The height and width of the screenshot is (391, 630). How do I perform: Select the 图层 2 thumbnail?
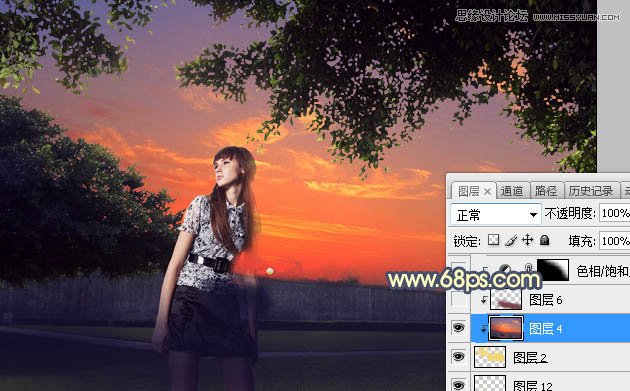pos(490,357)
